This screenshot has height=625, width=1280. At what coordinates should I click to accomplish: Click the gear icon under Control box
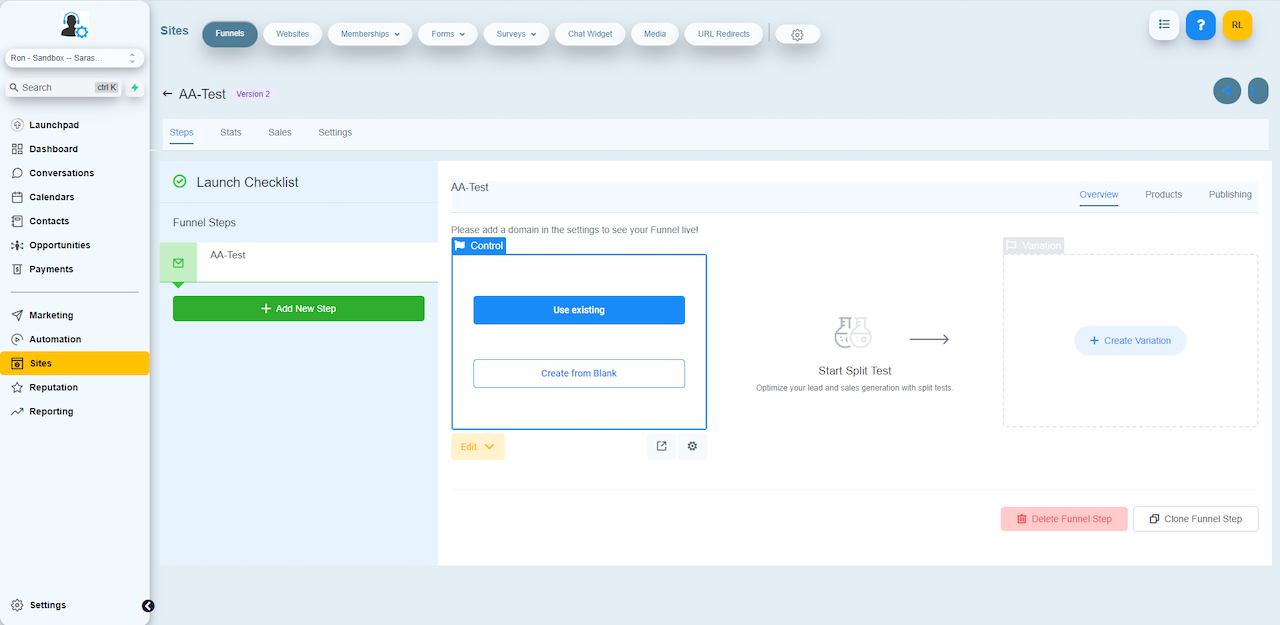point(692,447)
